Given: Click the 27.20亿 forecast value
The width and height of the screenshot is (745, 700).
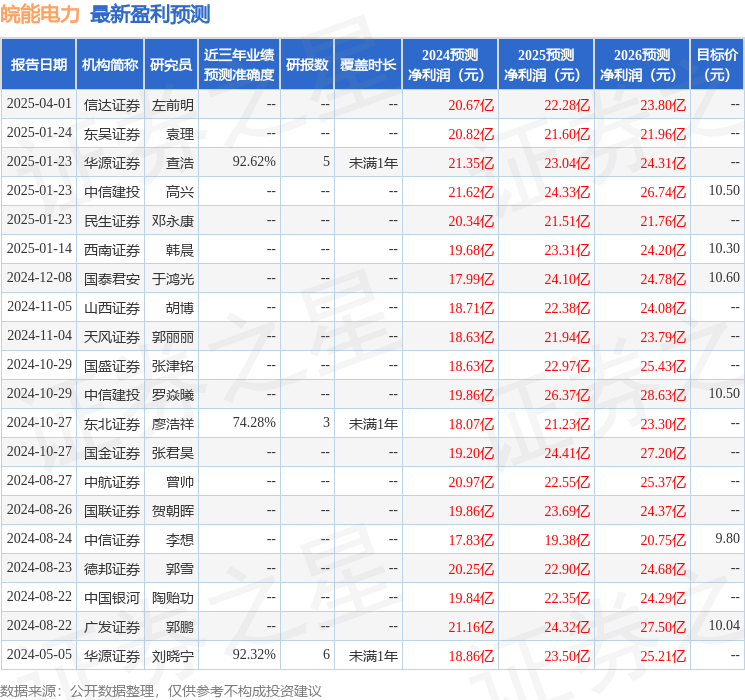Looking at the screenshot, I should [x=663, y=453].
